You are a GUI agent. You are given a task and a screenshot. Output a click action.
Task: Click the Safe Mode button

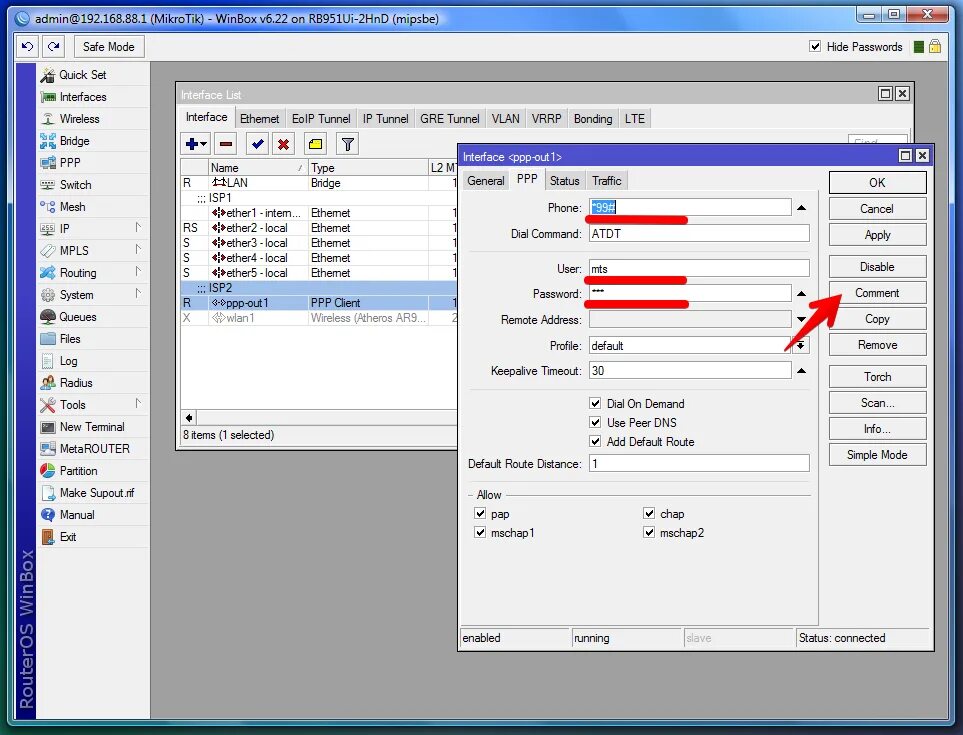pos(109,47)
